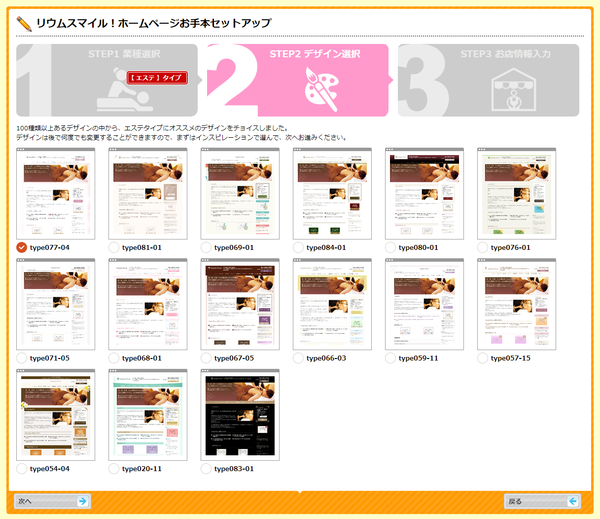
Task: Click the pencil icon beside page title
Action: point(23,22)
